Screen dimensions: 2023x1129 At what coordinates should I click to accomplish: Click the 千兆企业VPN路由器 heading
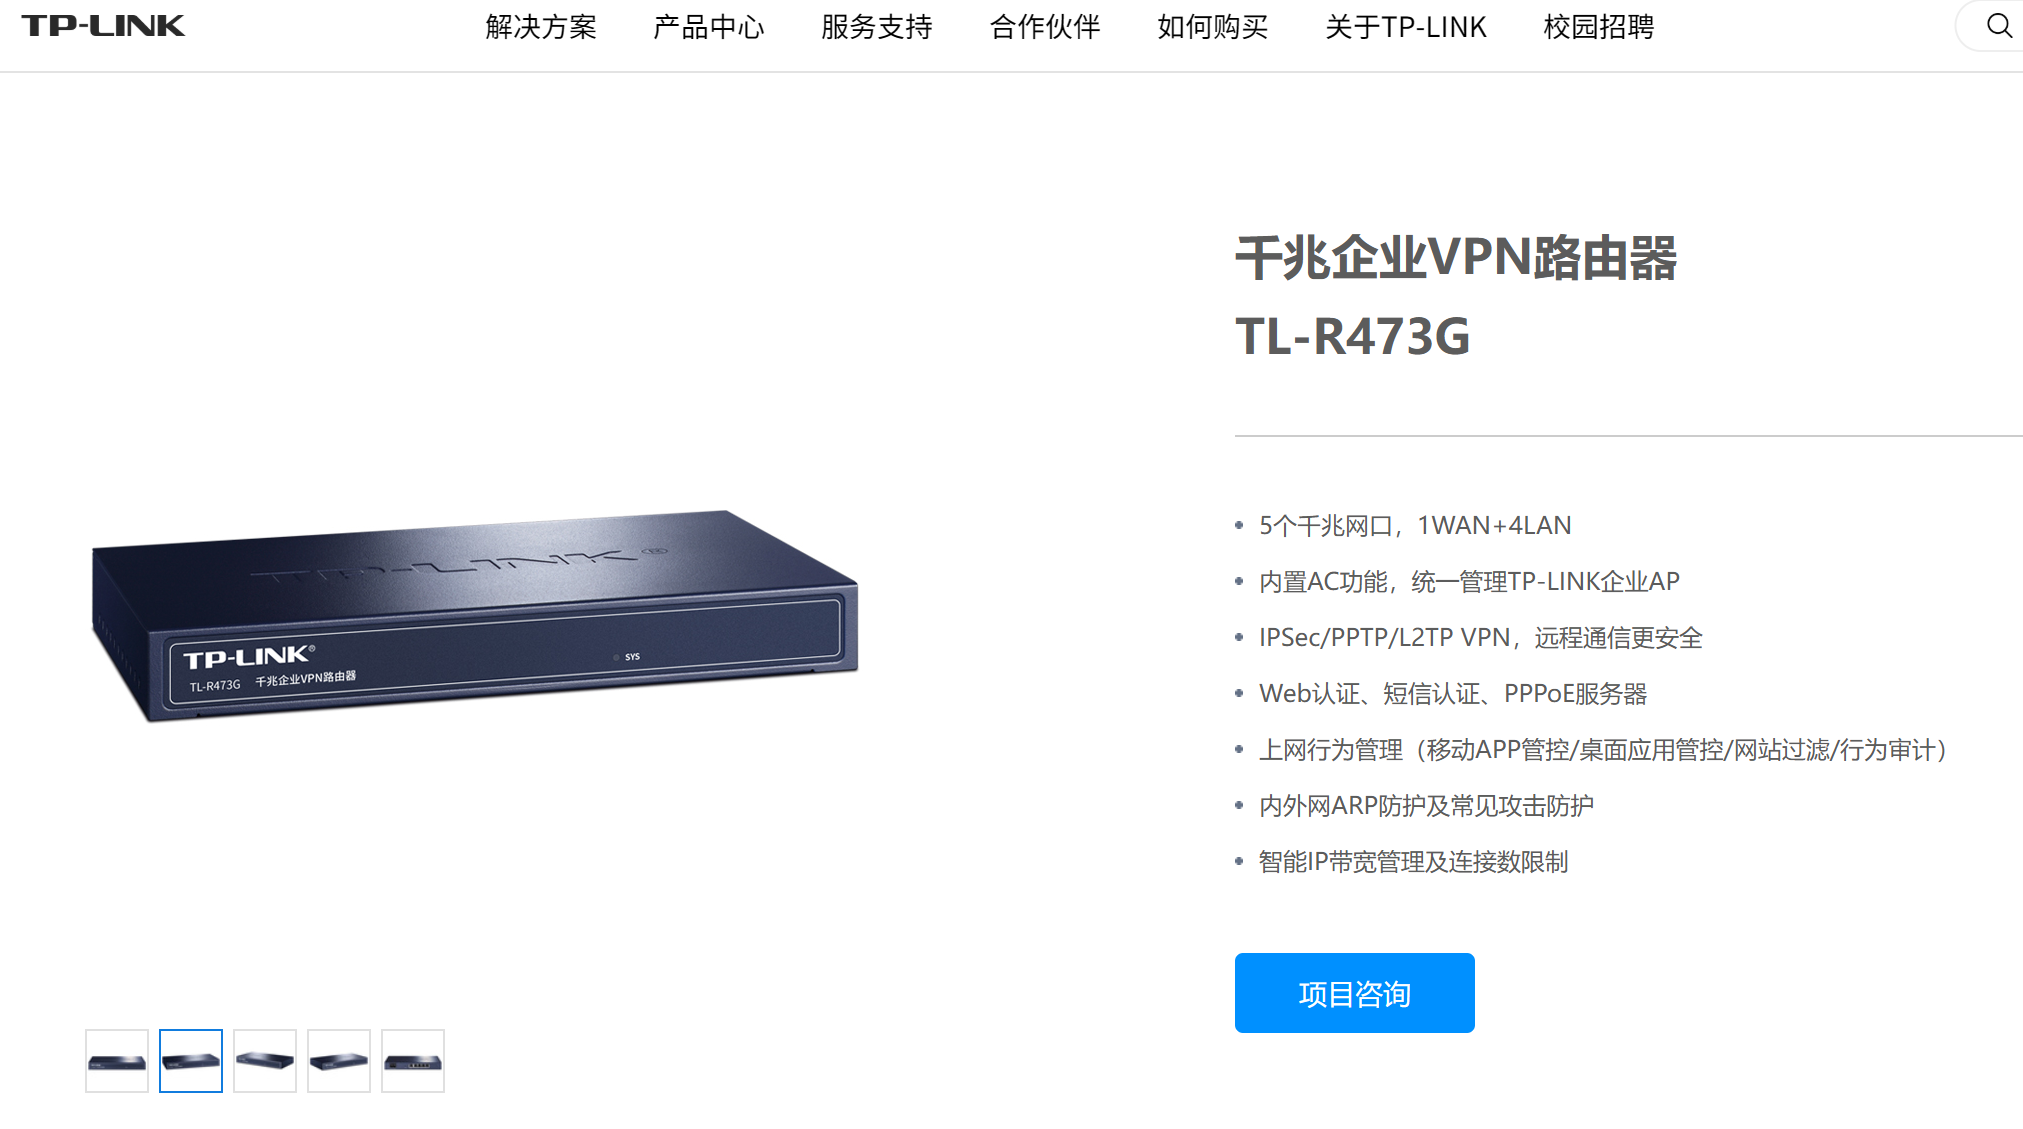[x=1456, y=258]
